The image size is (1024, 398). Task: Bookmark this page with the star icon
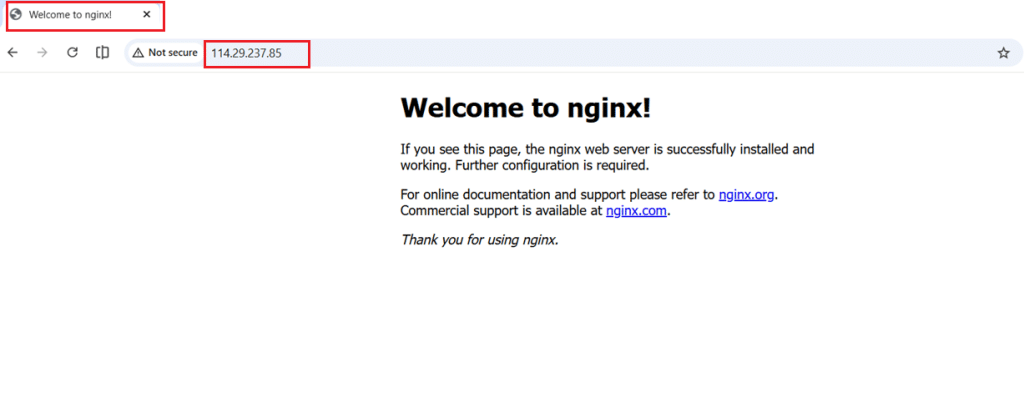1003,54
